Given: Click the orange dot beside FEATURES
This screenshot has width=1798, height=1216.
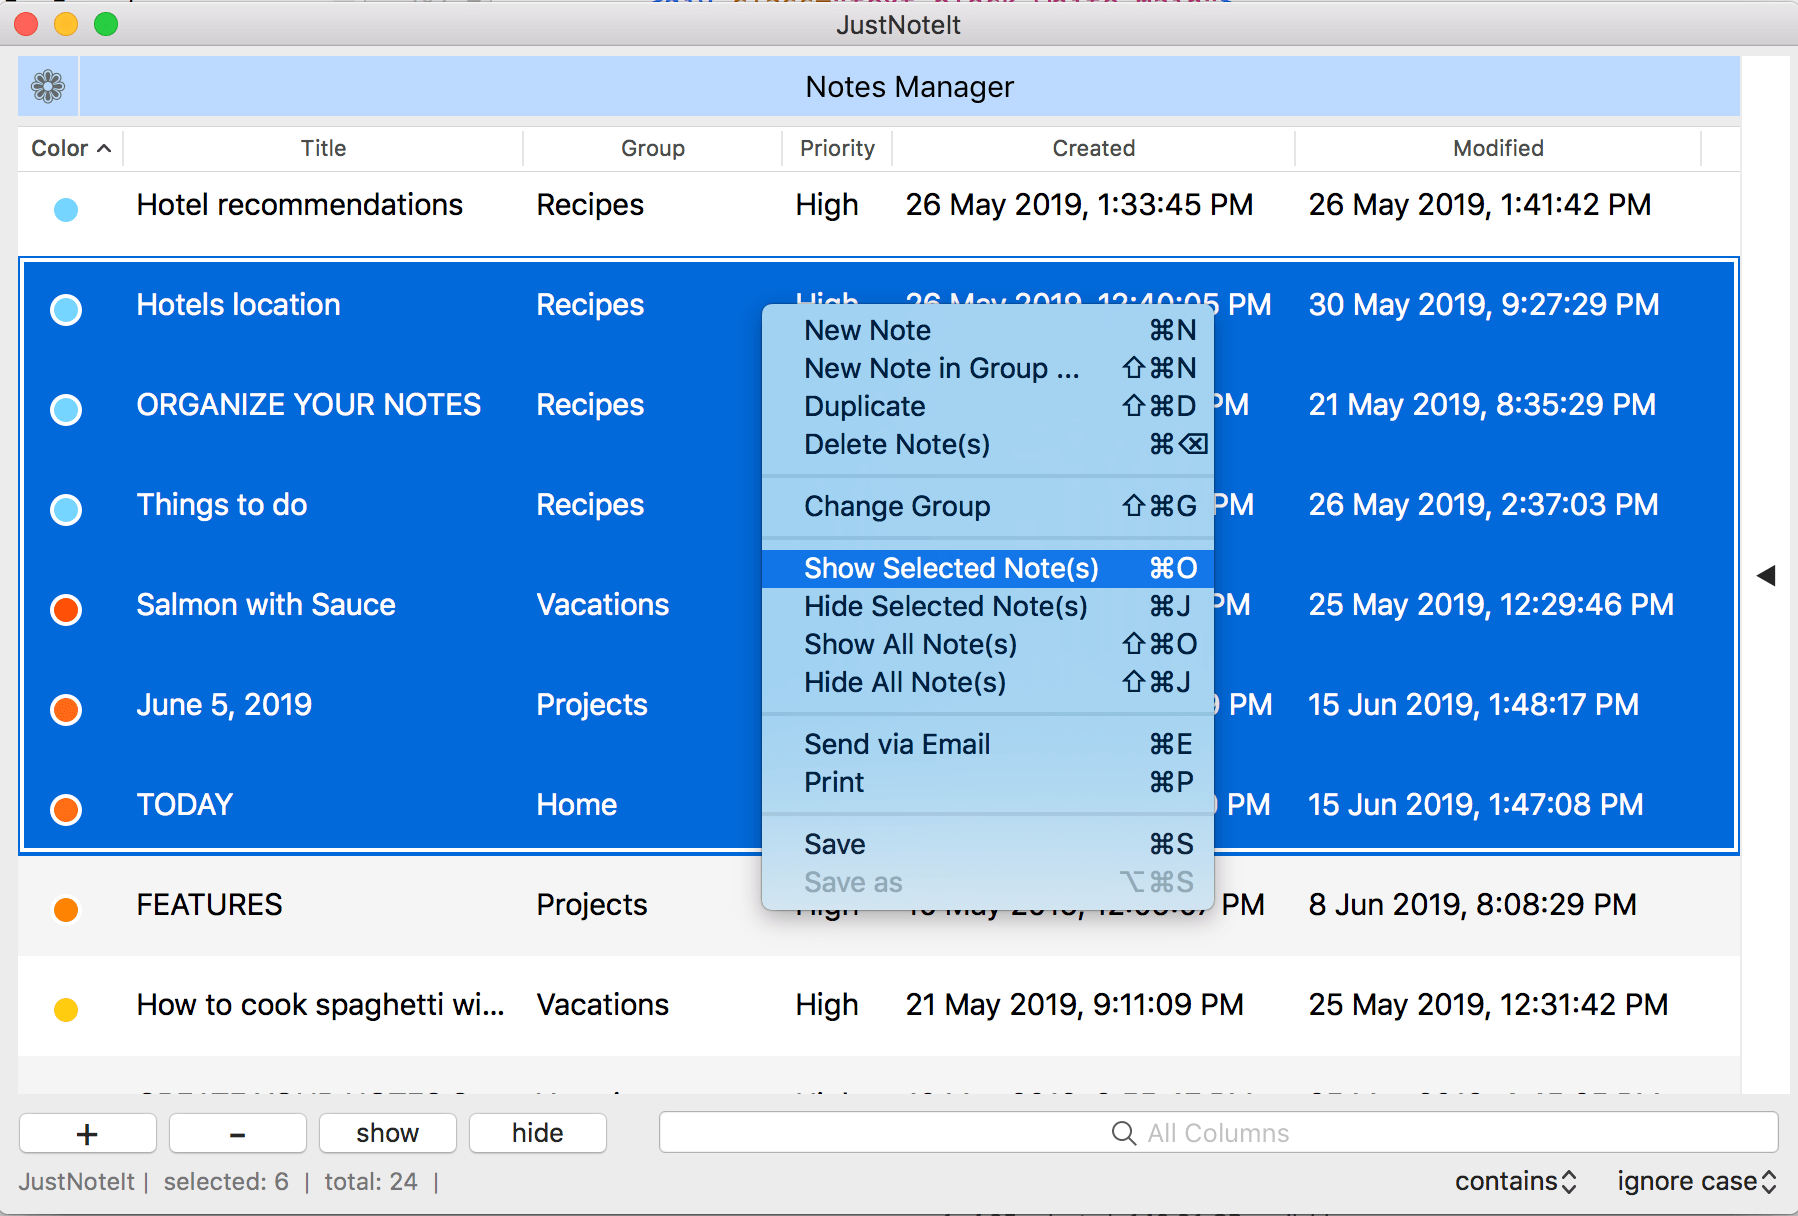Looking at the screenshot, I should pos(65,909).
